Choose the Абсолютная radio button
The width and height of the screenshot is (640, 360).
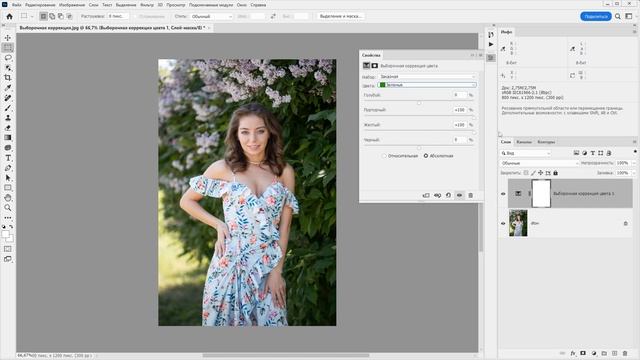coord(426,156)
